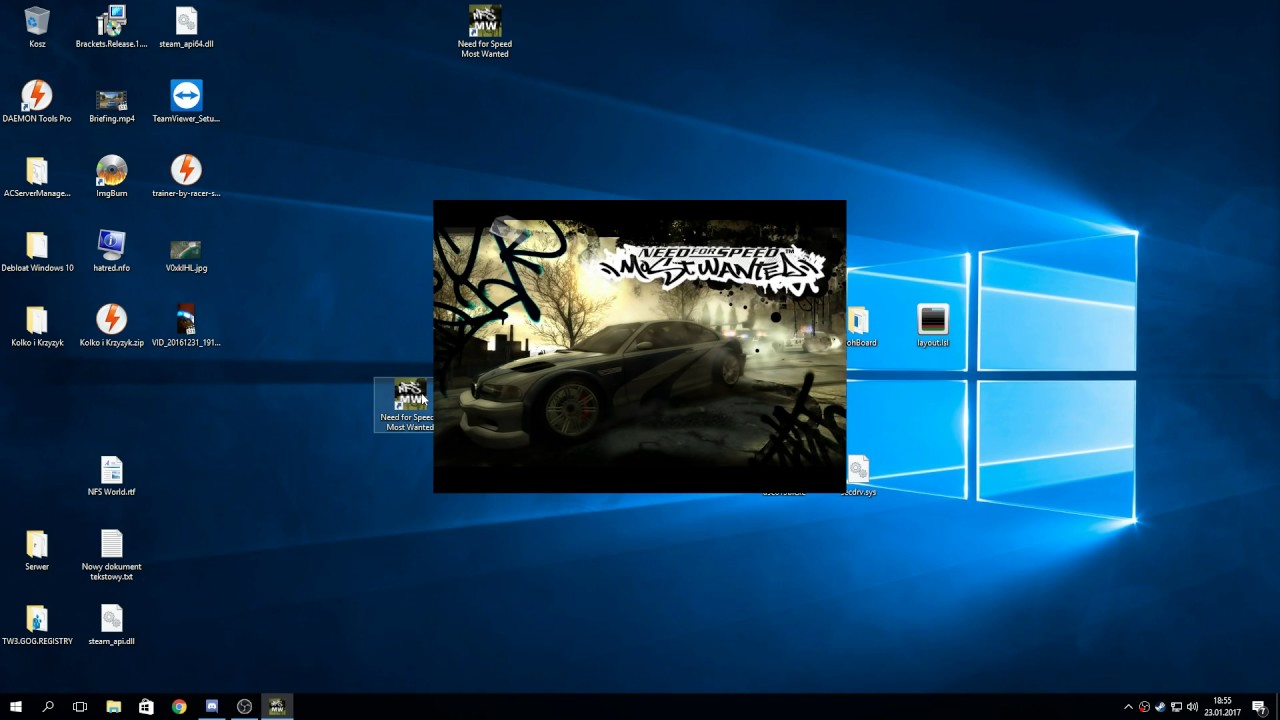Screen dimensions: 1280x720
Task: Launch Google Chrome from the taskbar
Action: [x=179, y=707]
